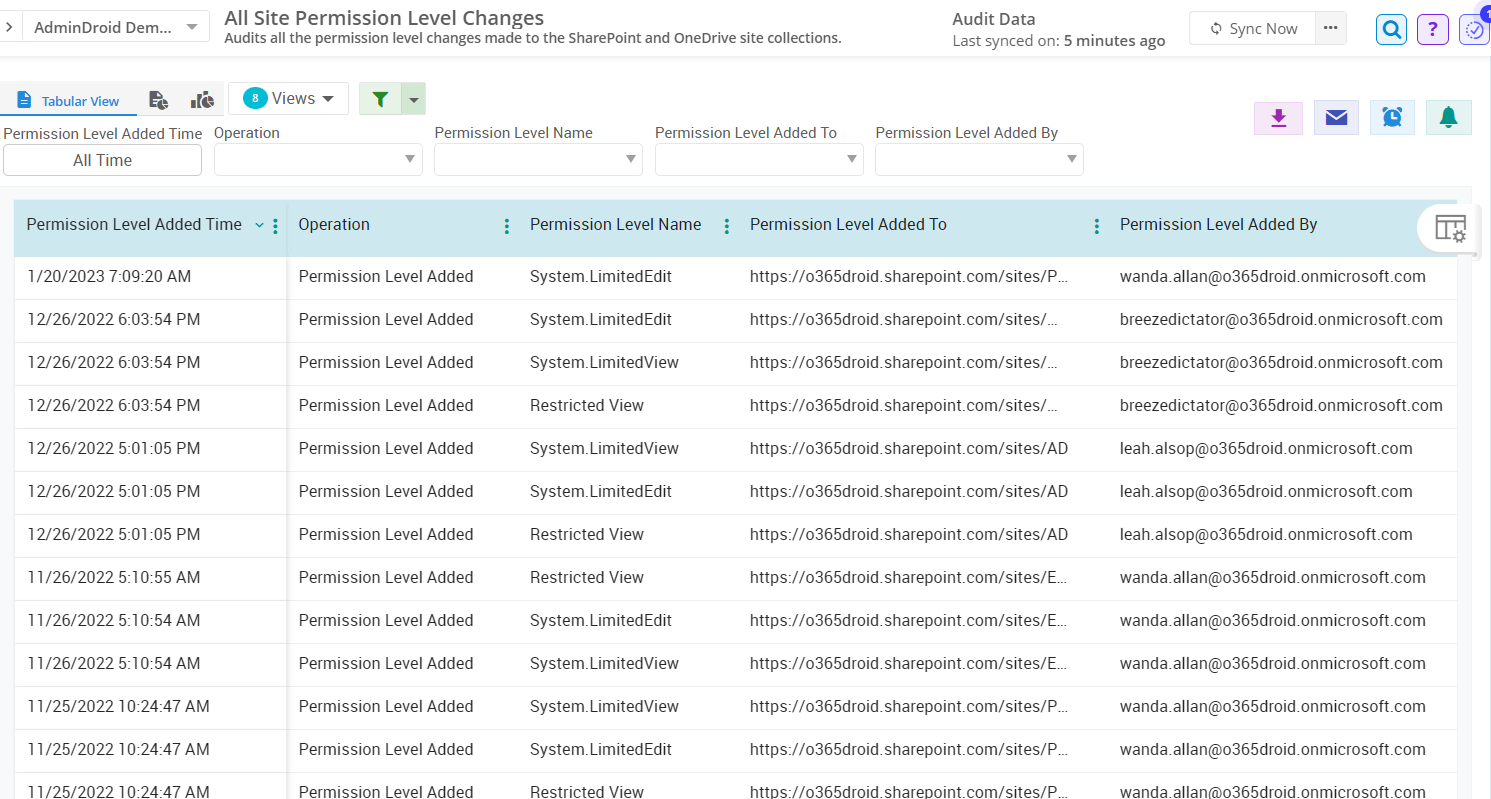Click the Sync Now button
Screen dimensions: 1491x799
(1252, 28)
